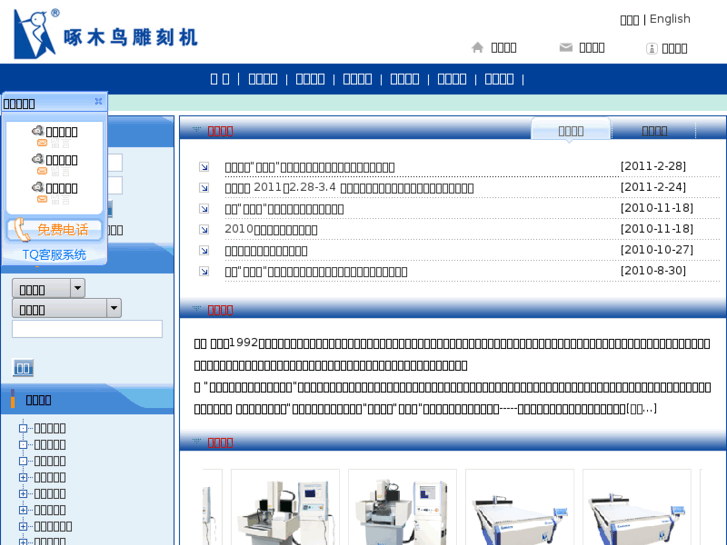Screen dimensions: 727x545
Task: Click the arrow icon beside the headline starting with 2010
Action: pos(204,230)
